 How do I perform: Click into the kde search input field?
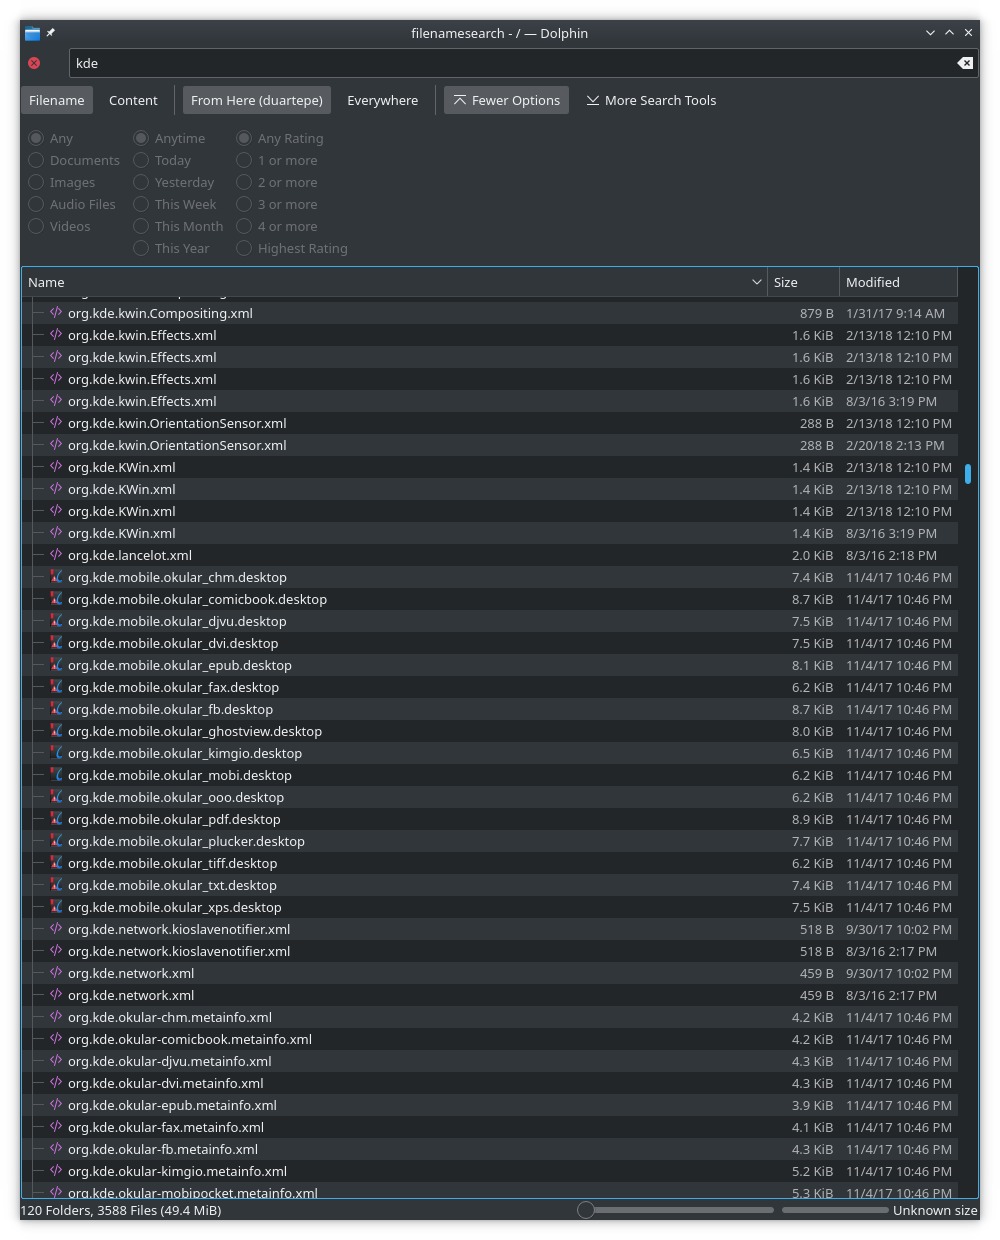510,63
